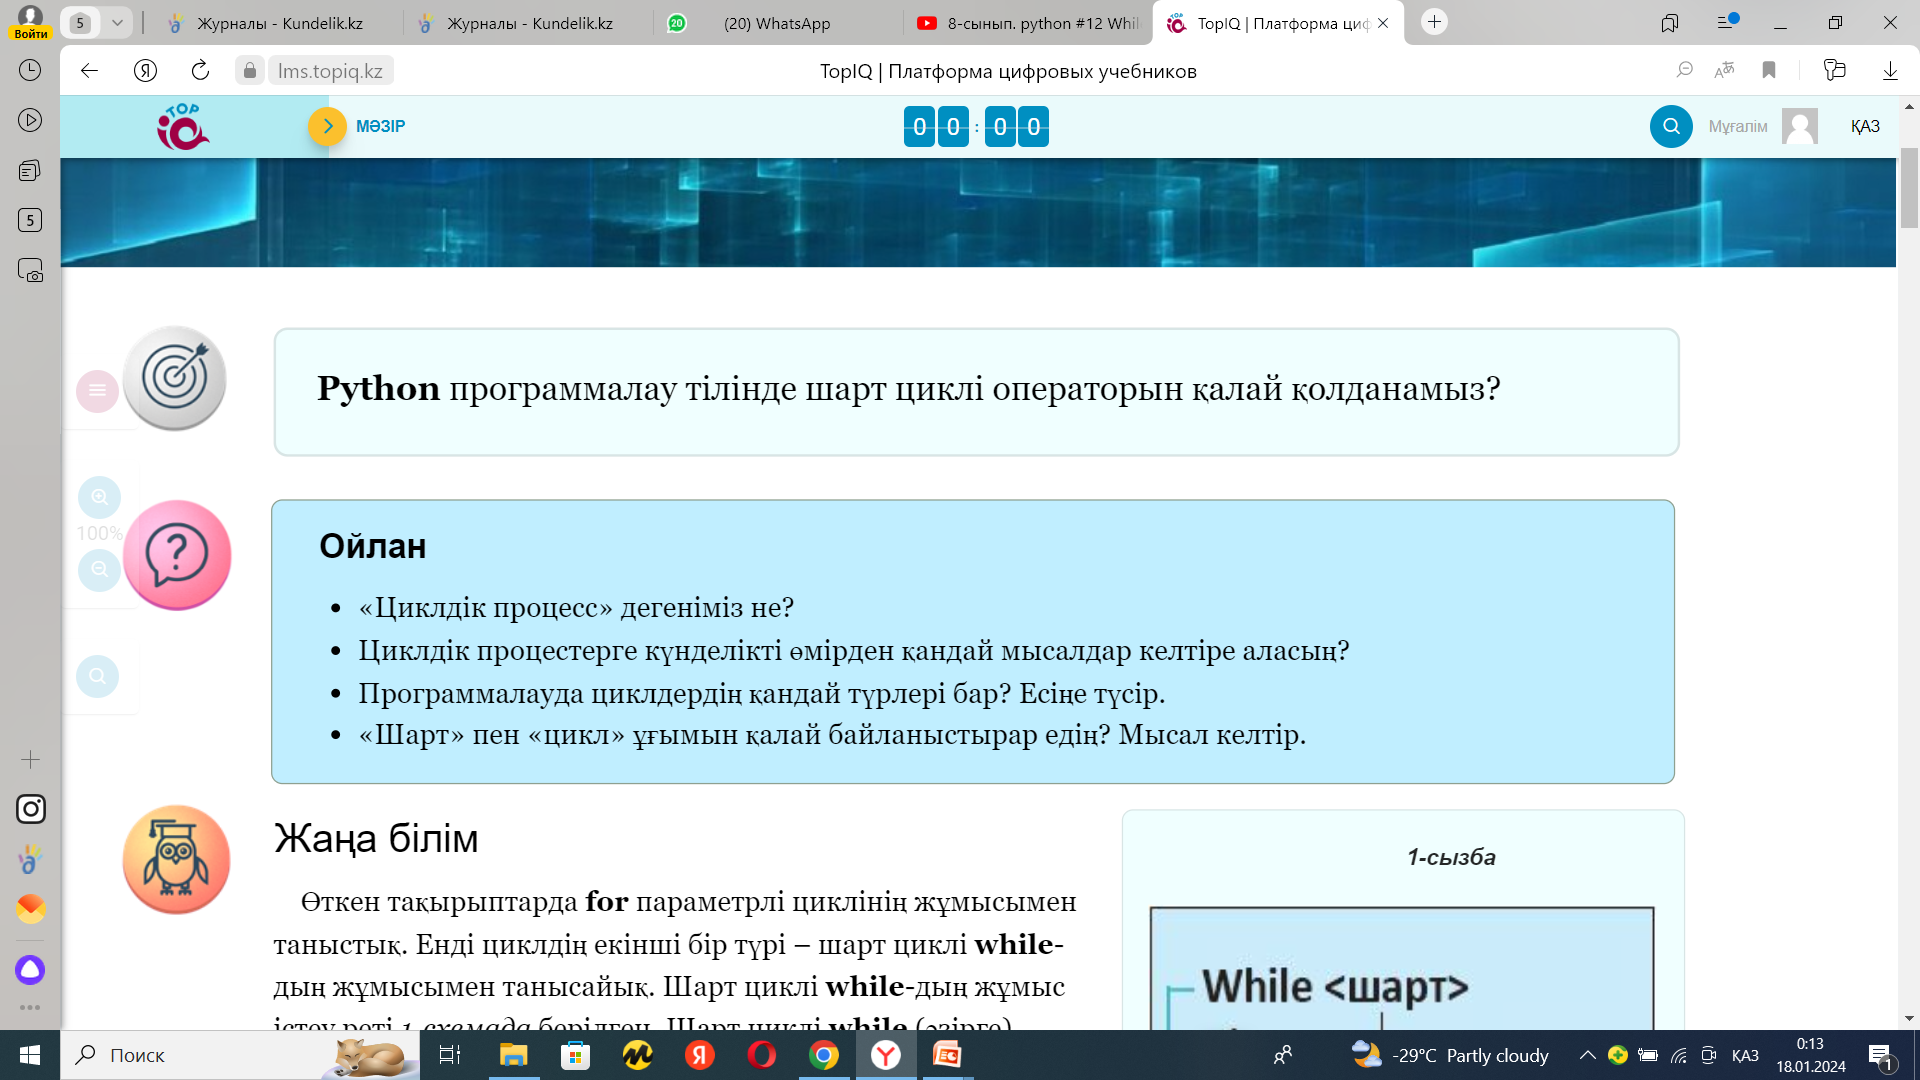Open the yellow МӘЗІР menu arrow
Screen dimensions: 1920x1080
point(327,127)
